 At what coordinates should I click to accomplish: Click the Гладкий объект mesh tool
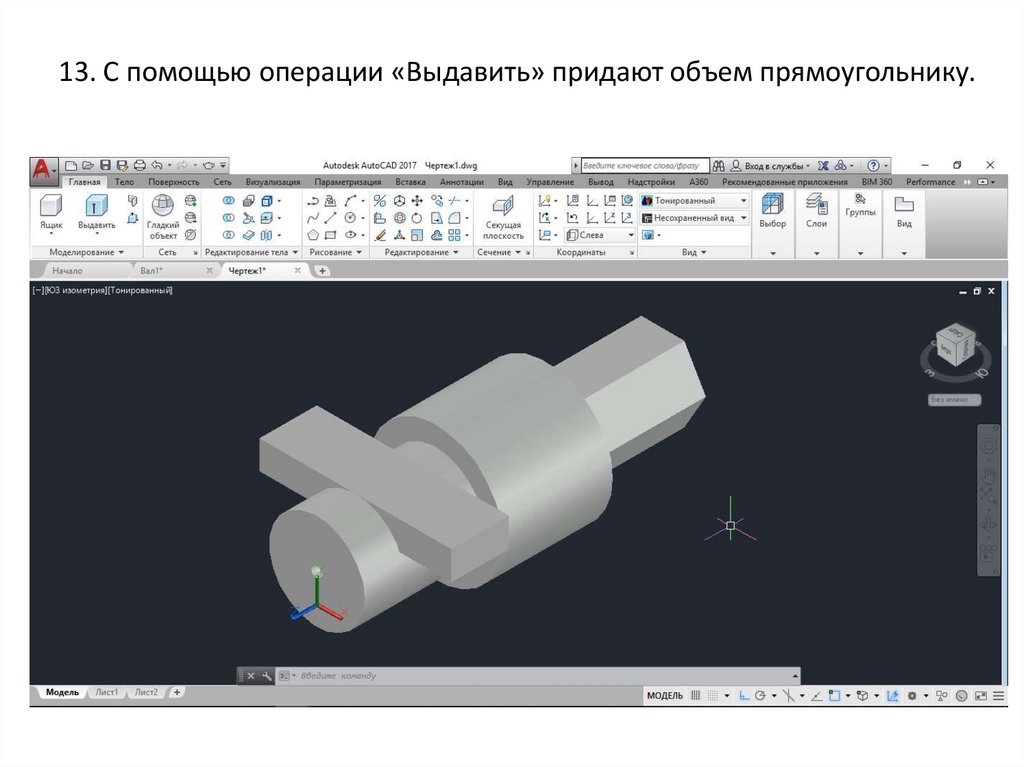(163, 217)
